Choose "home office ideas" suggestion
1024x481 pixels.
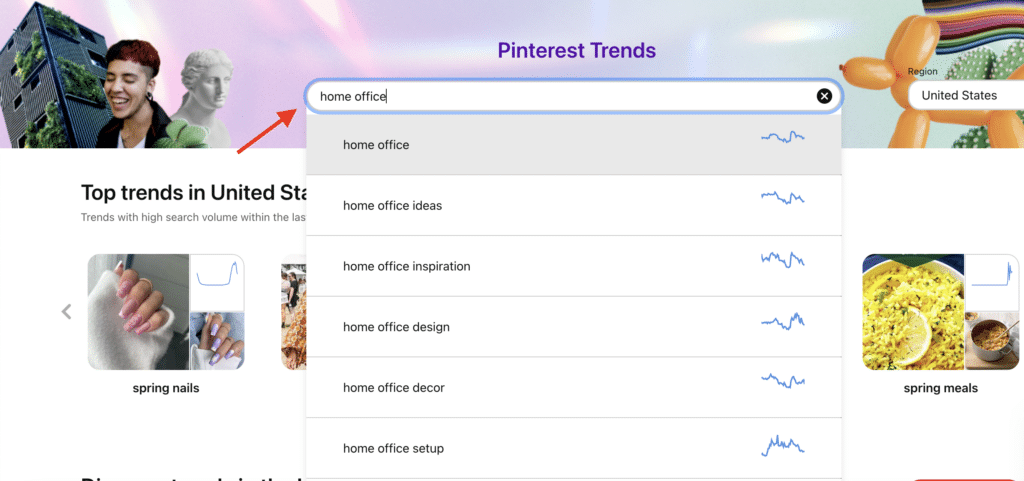click(x=392, y=206)
